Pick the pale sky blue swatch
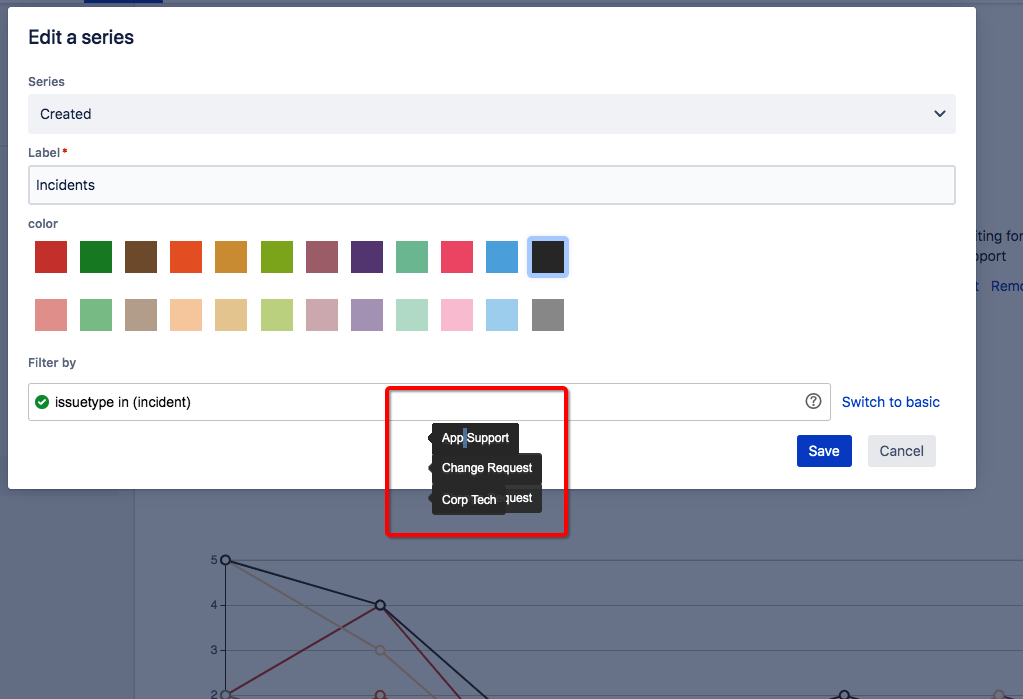This screenshot has width=1023, height=699. pos(502,315)
